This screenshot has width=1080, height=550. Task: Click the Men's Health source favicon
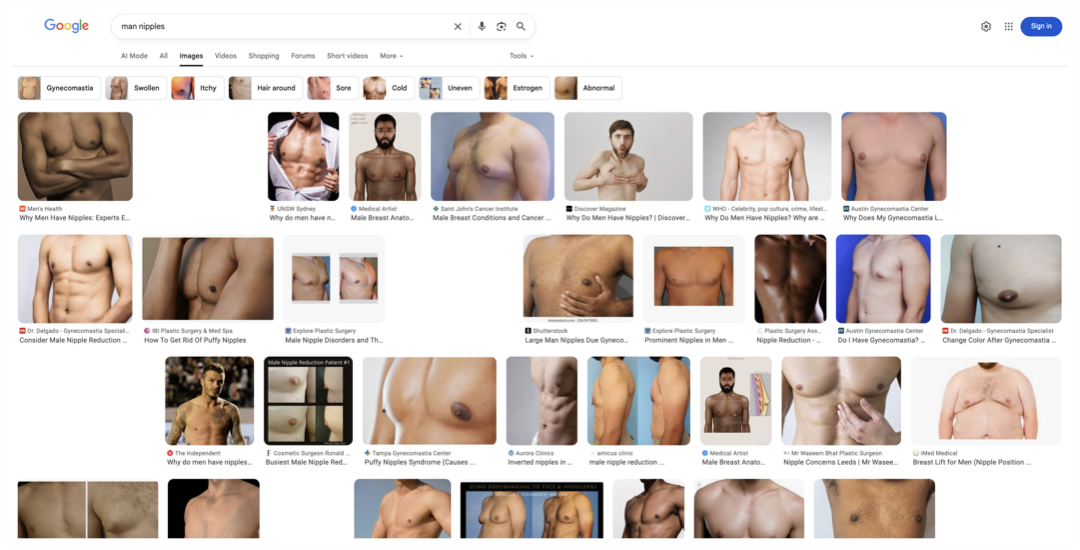22,209
